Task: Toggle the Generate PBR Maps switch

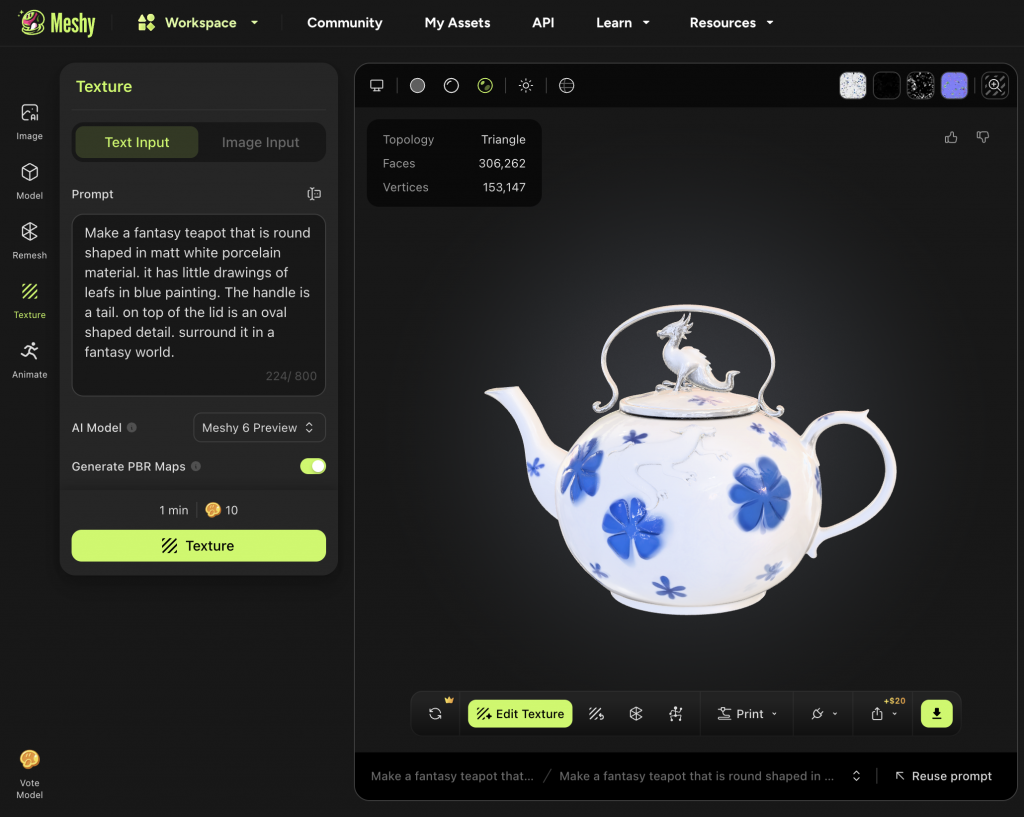Action: (313, 466)
